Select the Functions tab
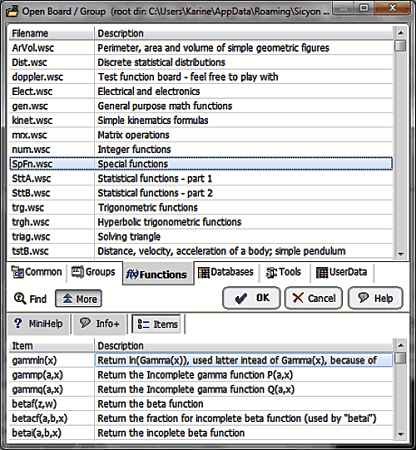The height and width of the screenshot is (450, 416). click(x=157, y=274)
